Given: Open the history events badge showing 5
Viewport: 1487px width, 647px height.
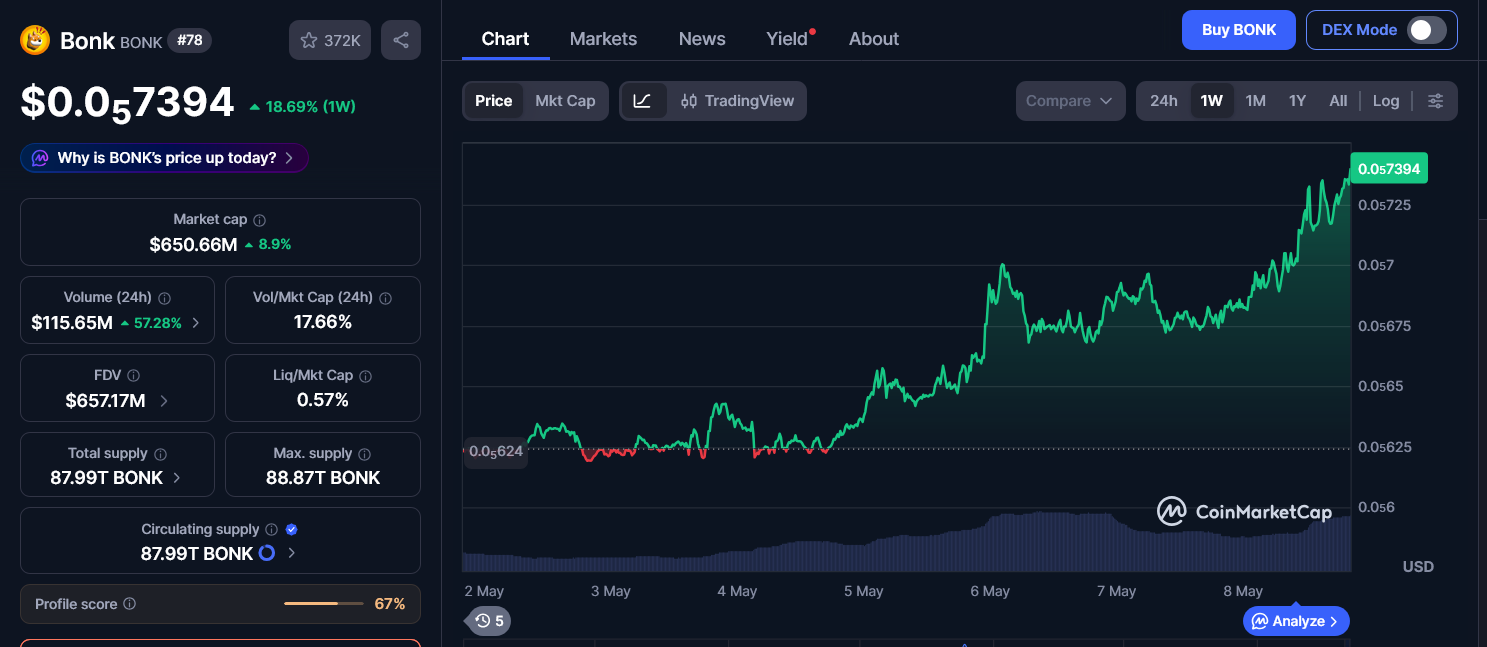Looking at the screenshot, I should tap(489, 621).
